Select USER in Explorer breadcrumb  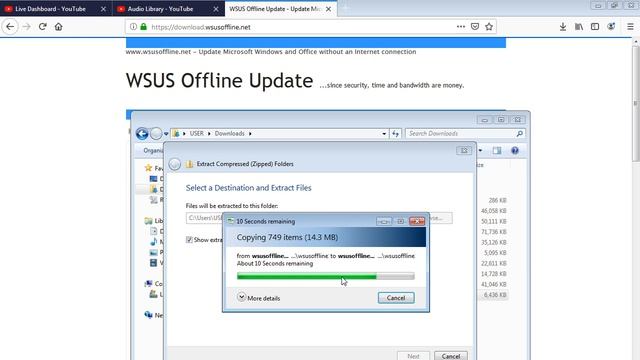(196, 133)
